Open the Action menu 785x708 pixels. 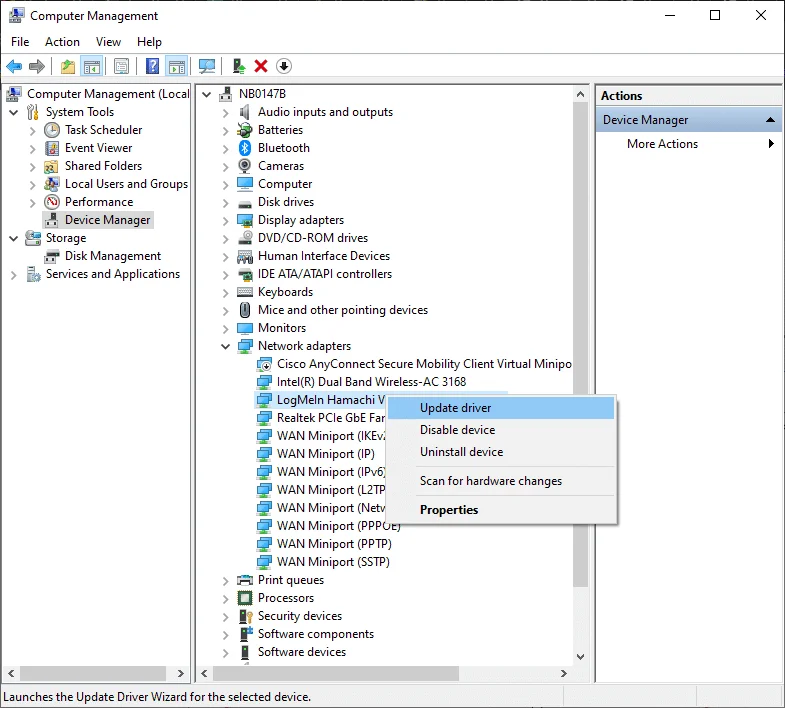pyautogui.click(x=62, y=42)
